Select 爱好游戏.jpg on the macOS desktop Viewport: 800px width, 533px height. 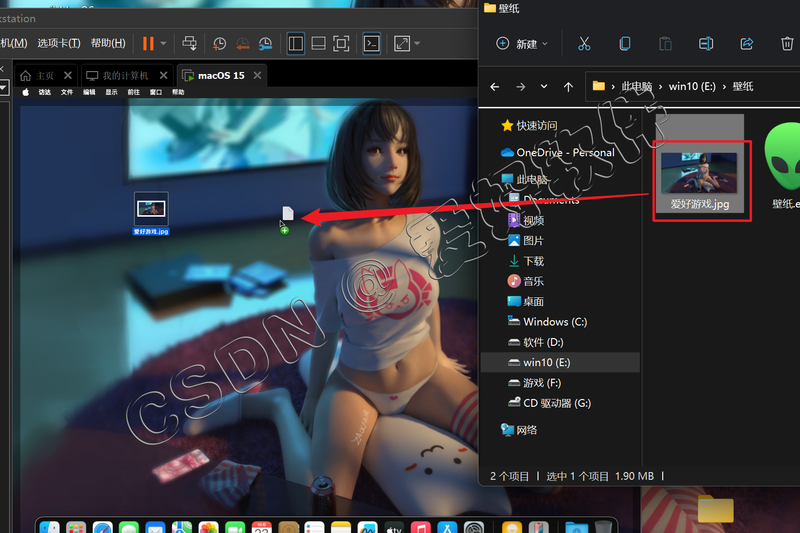(x=151, y=213)
